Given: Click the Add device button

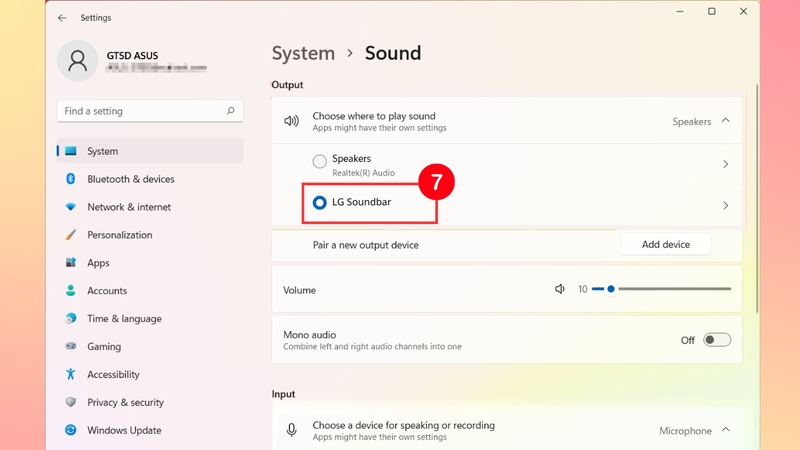Looking at the screenshot, I should pyautogui.click(x=666, y=244).
